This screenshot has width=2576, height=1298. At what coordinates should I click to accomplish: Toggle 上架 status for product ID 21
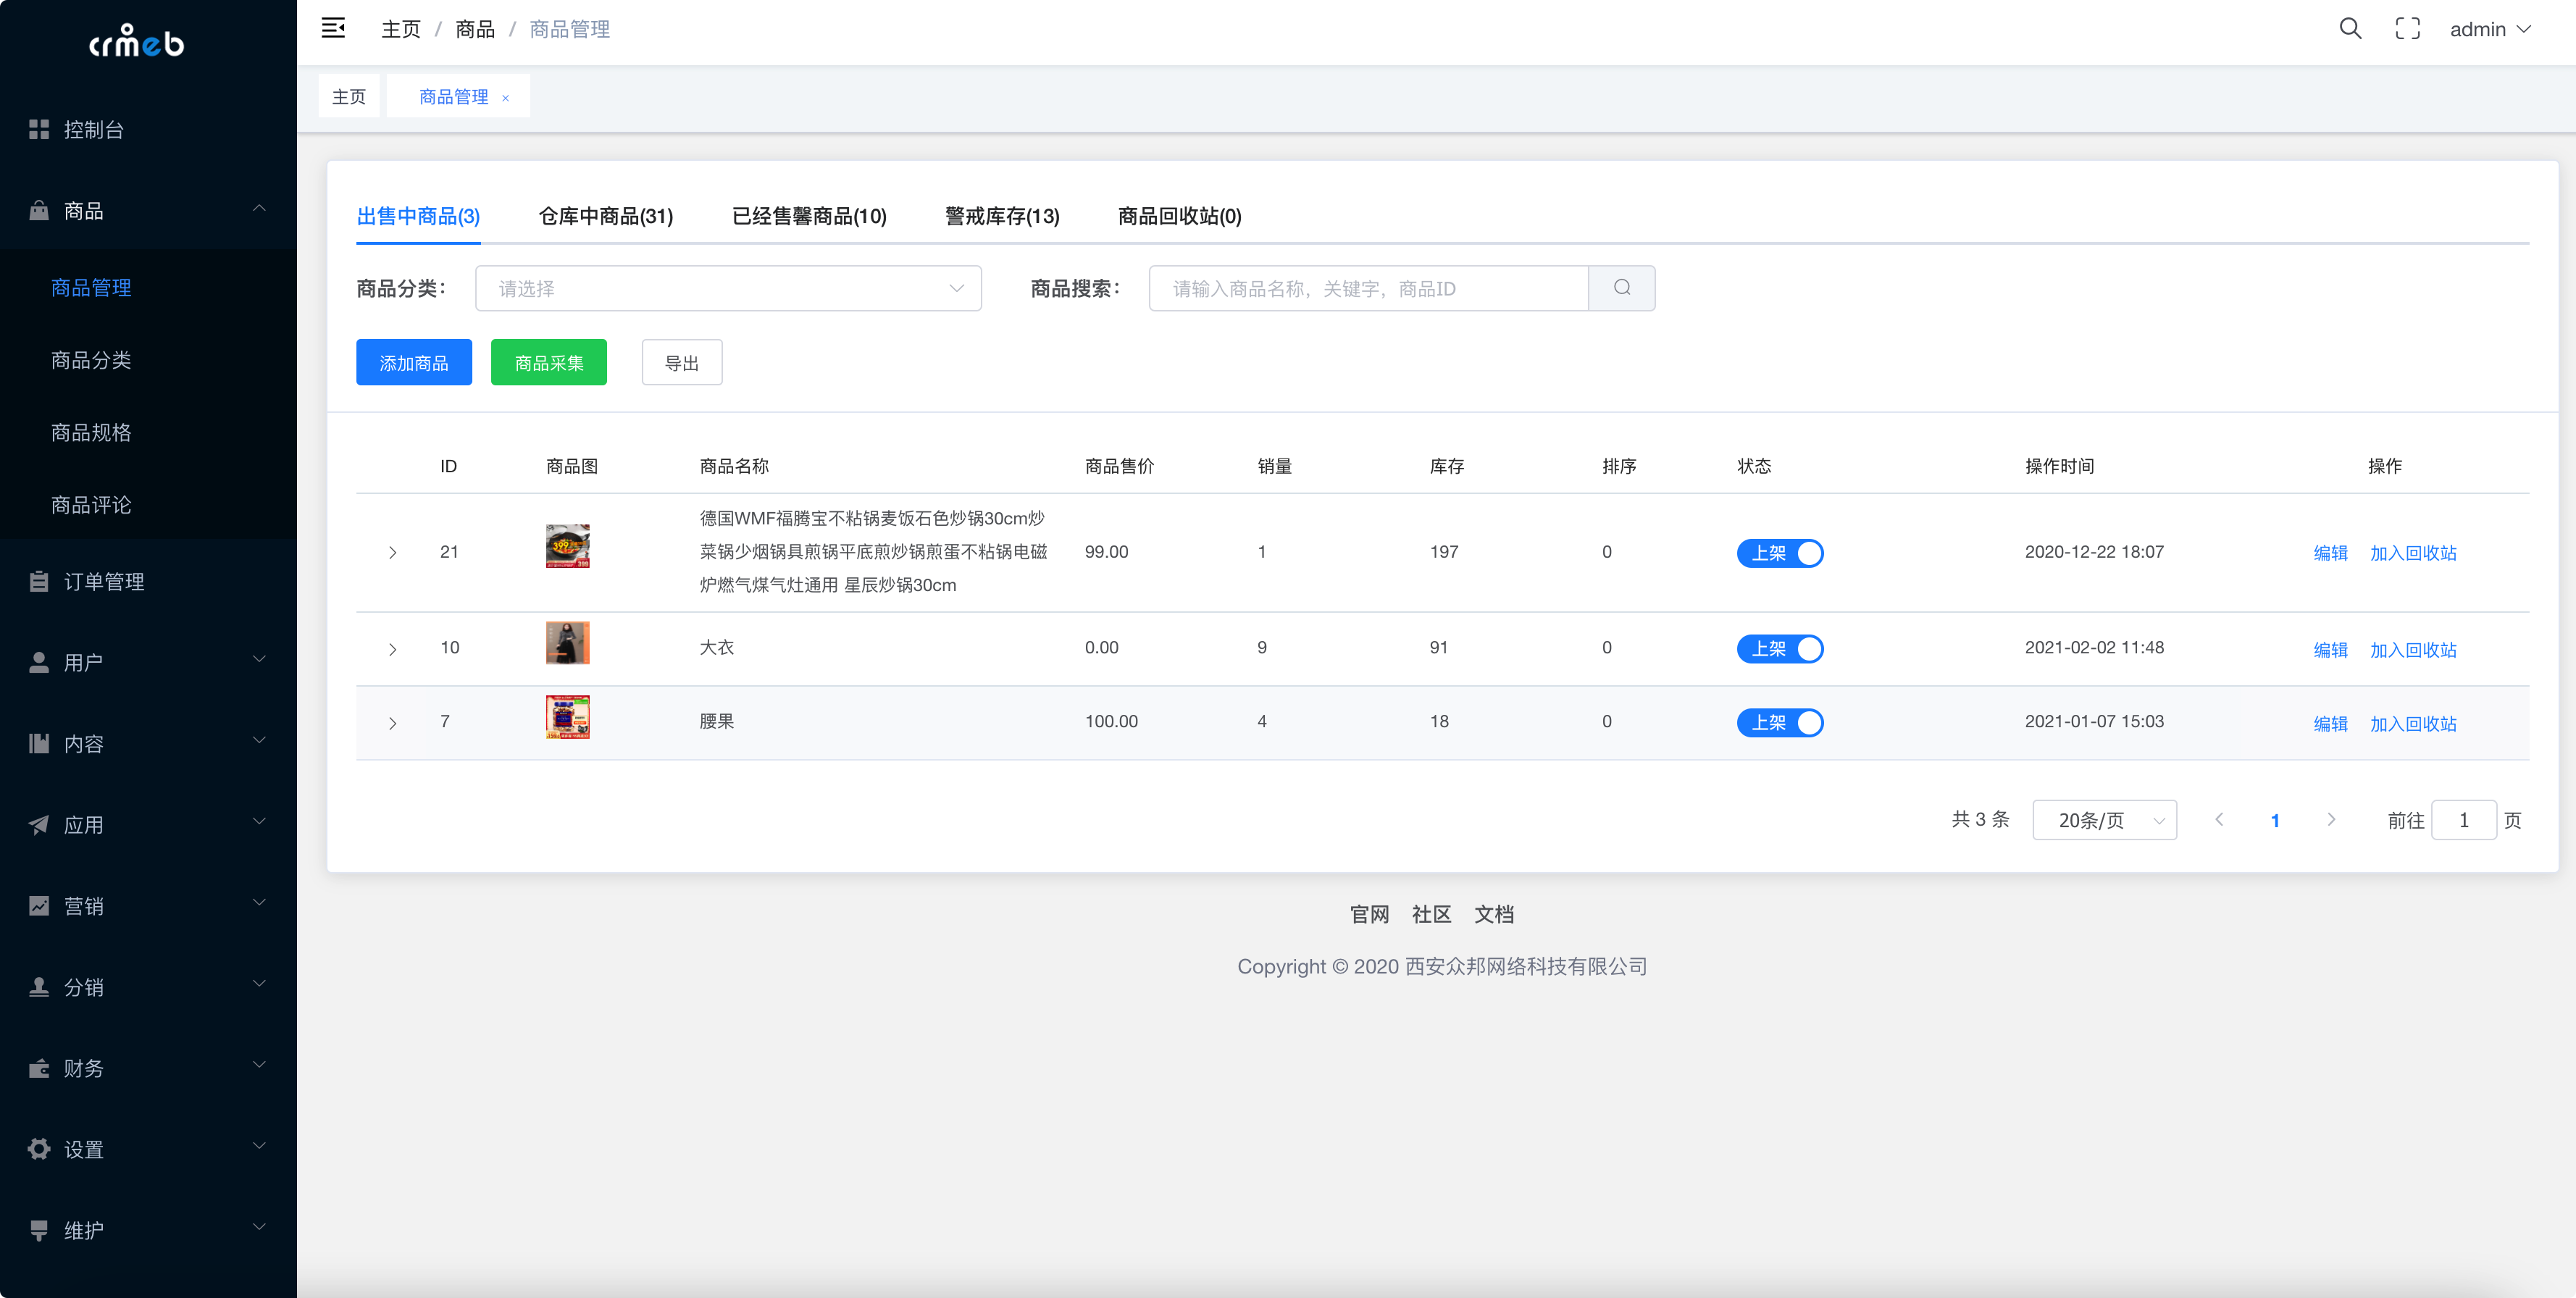pos(1780,552)
